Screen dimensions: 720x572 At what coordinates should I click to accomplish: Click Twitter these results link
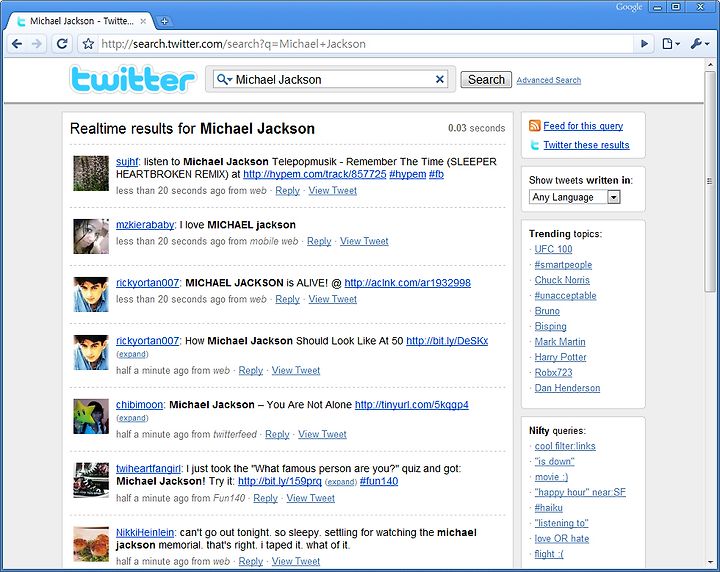[586, 145]
